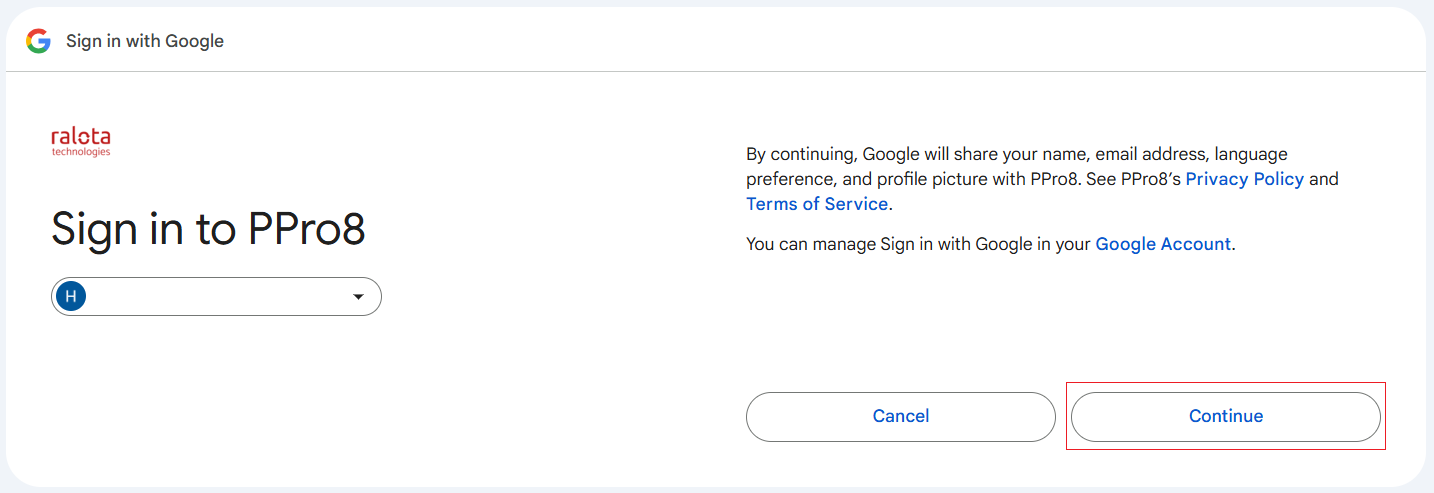The width and height of the screenshot is (1434, 493).
Task: Expand the account selector arrow
Action: tap(358, 297)
